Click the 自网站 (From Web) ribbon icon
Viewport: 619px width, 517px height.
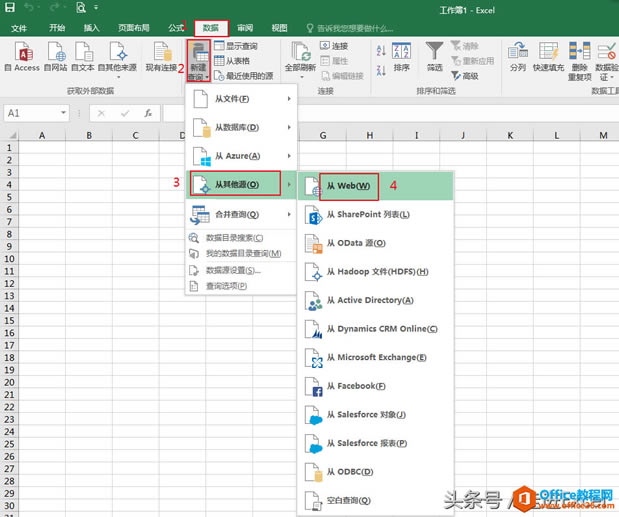coord(56,57)
